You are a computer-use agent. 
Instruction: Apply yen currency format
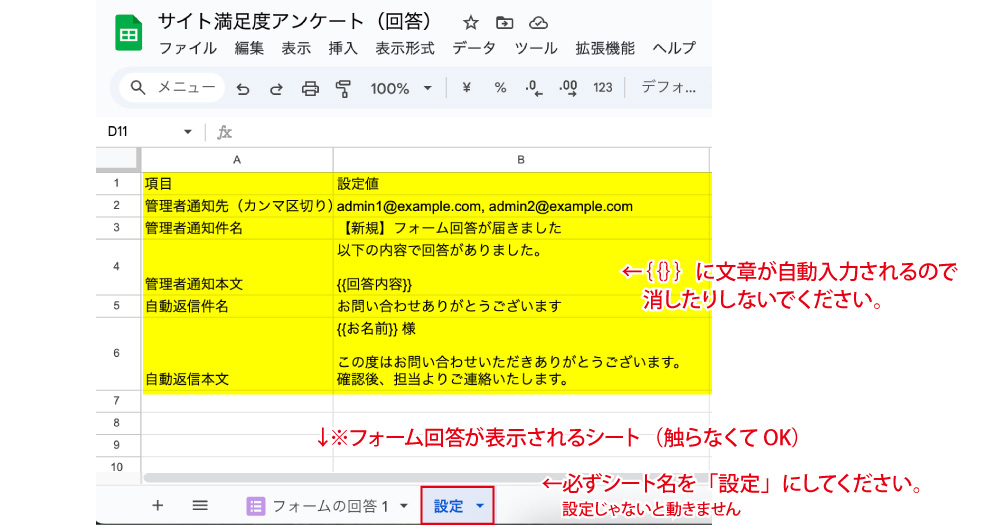tap(466, 88)
